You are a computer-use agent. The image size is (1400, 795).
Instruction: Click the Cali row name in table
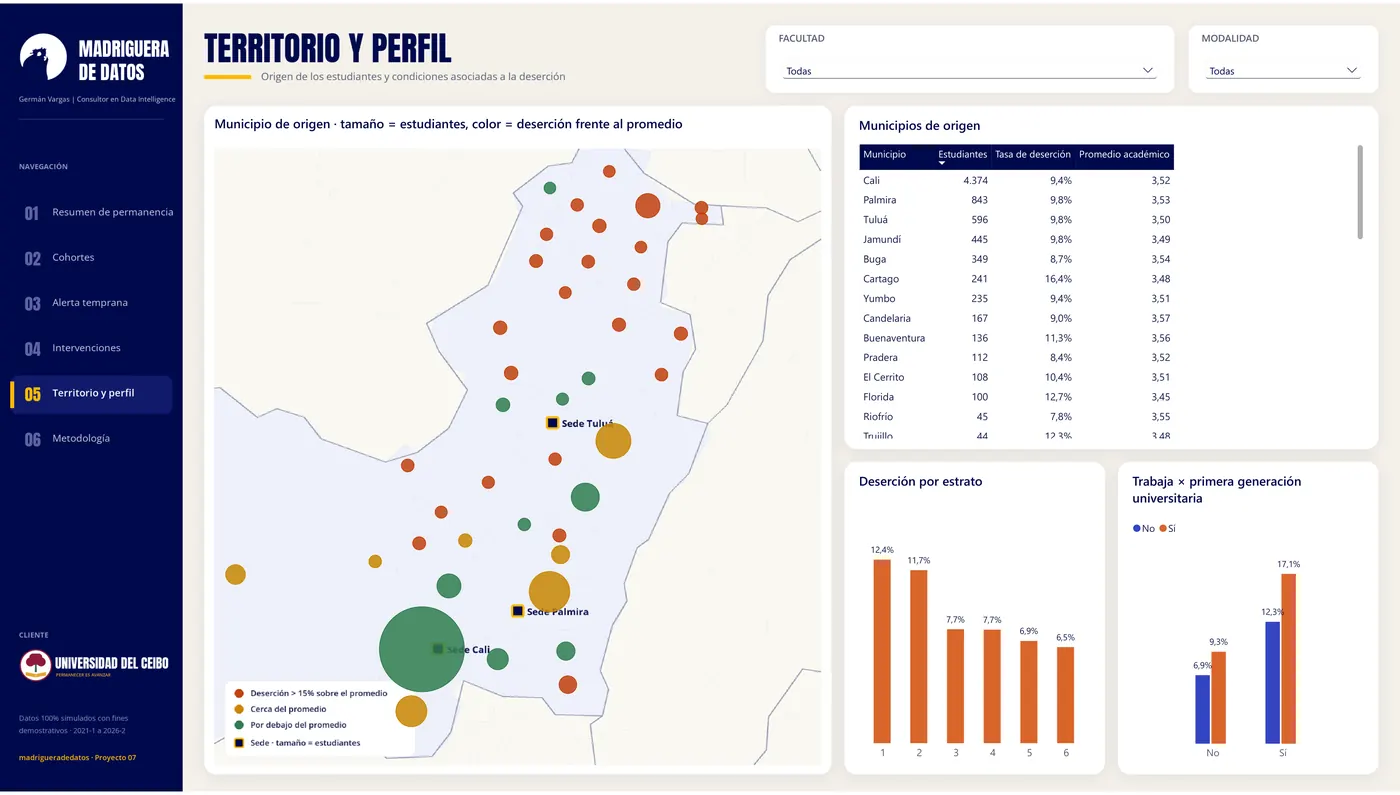(x=872, y=181)
